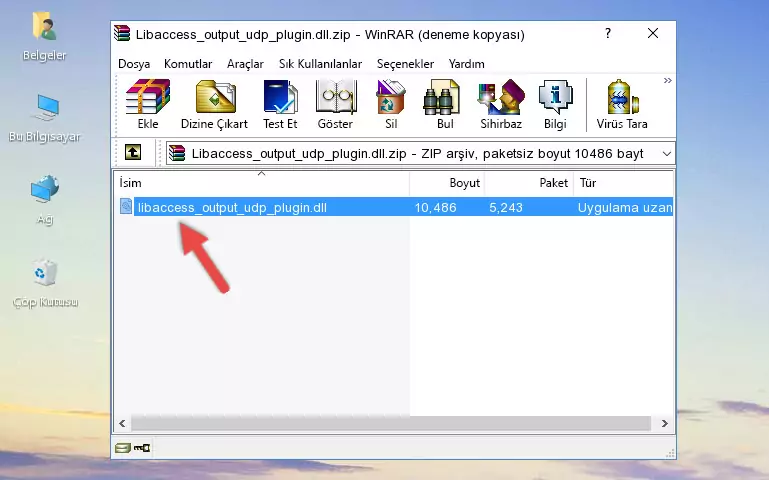Click the horizontal scrollbar track
Viewport: 769px width, 480px height.
391,423
